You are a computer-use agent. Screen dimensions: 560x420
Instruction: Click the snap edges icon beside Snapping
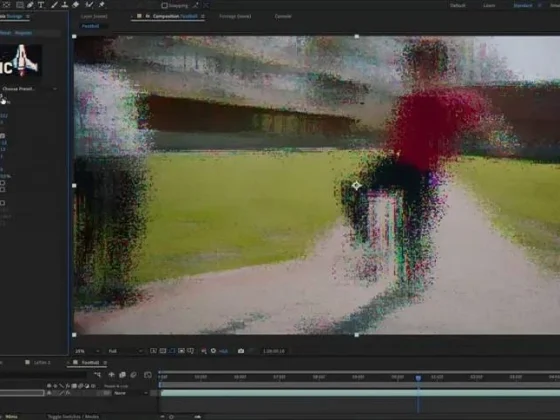point(196,5)
